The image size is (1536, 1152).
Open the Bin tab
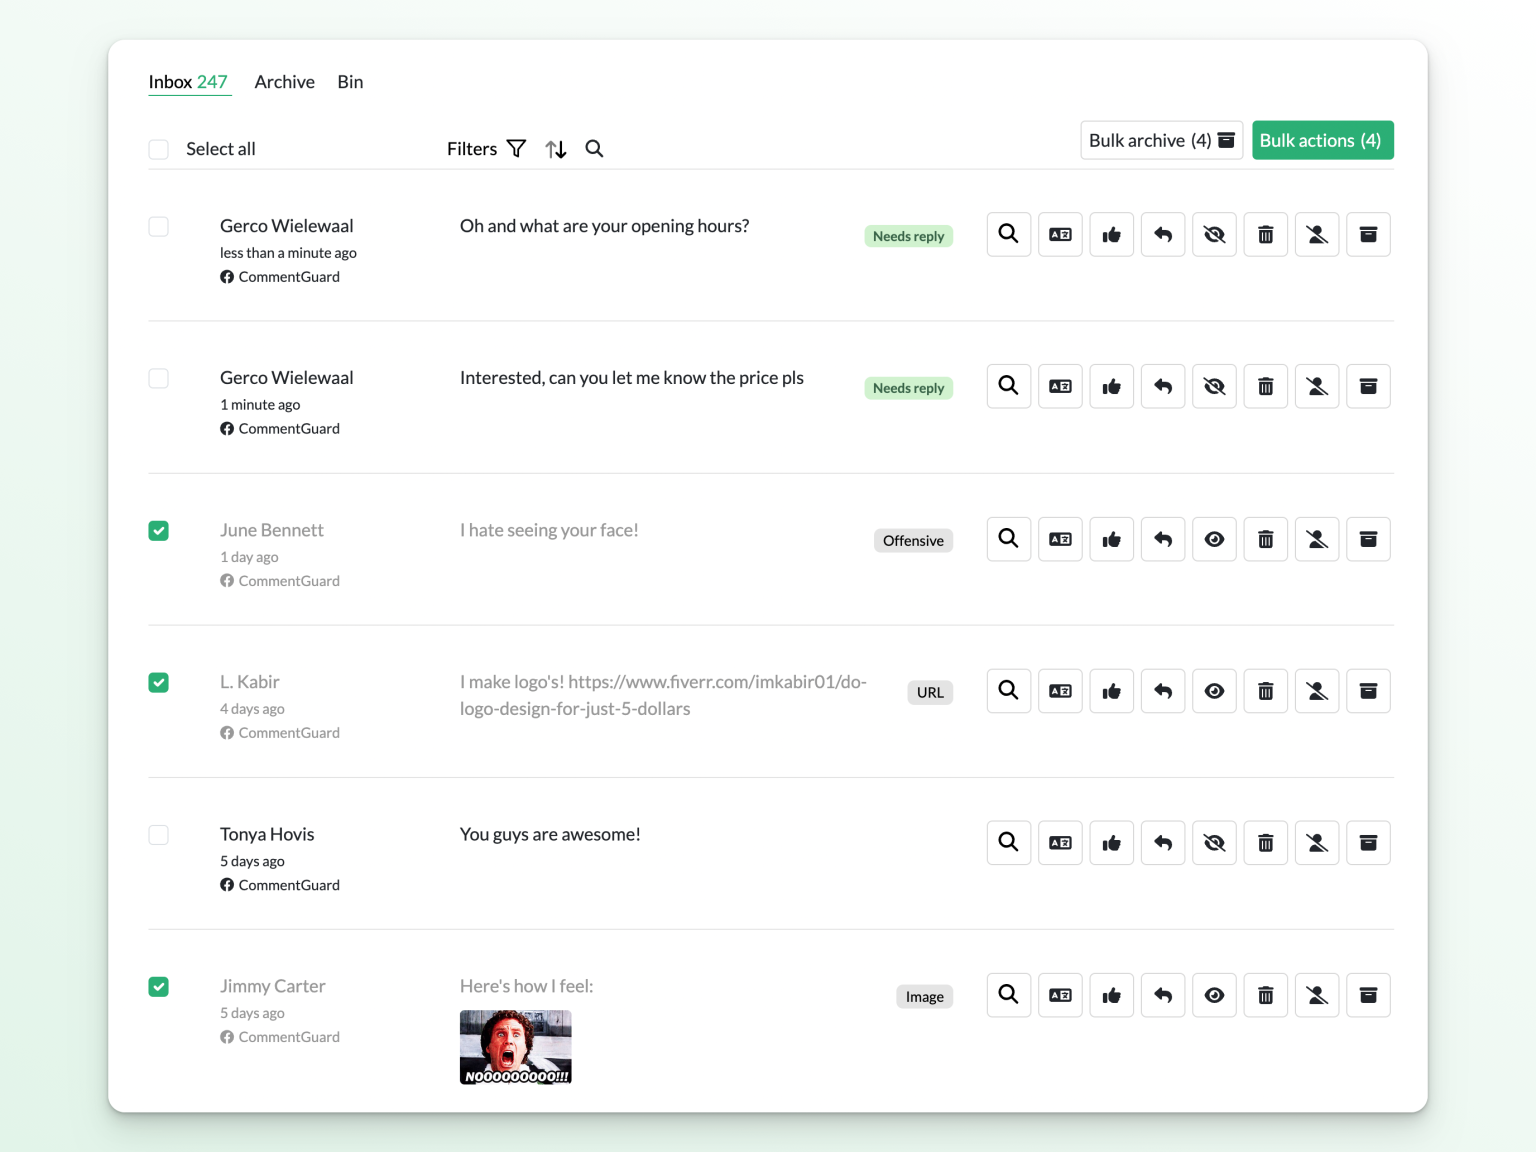coord(350,82)
